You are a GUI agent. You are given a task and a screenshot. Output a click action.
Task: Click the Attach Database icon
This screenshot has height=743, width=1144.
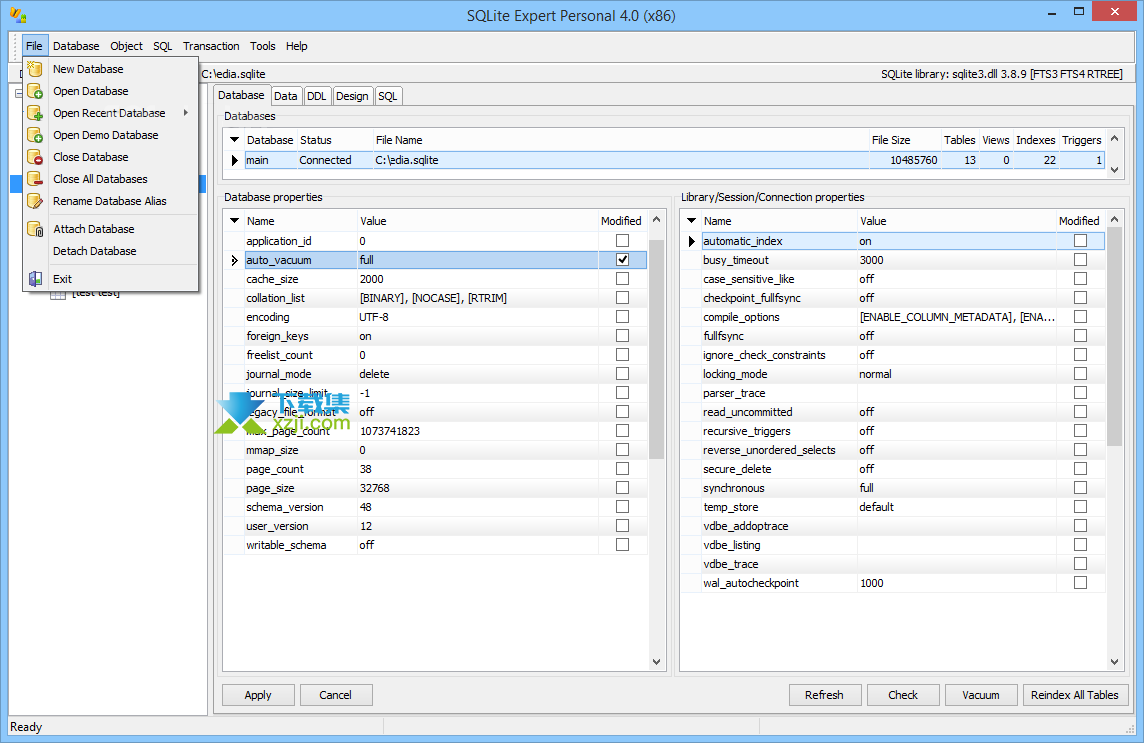[34, 229]
